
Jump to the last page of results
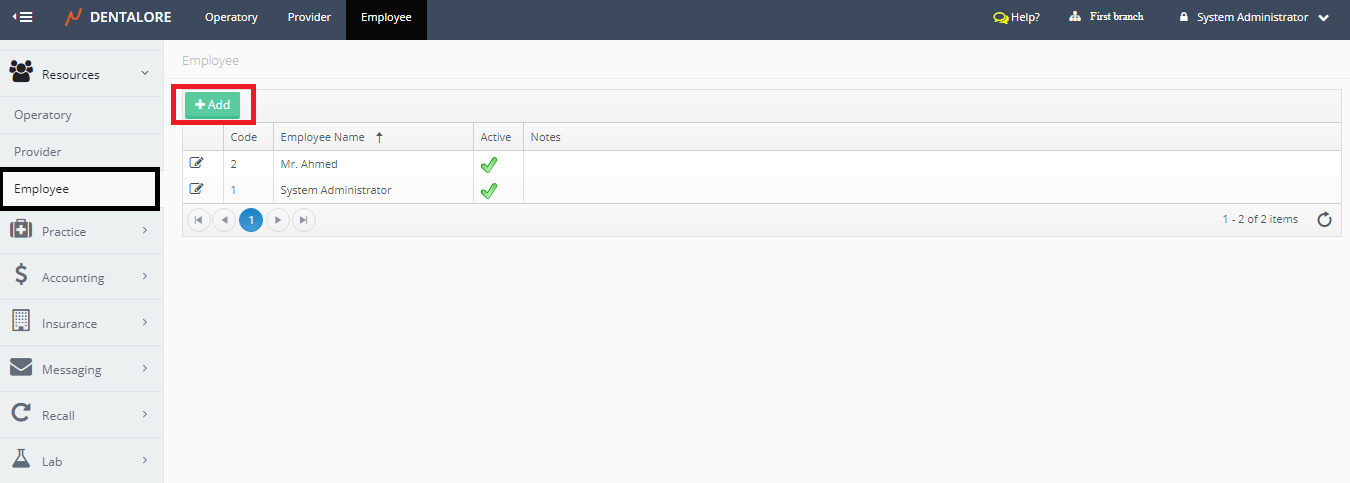pos(303,220)
